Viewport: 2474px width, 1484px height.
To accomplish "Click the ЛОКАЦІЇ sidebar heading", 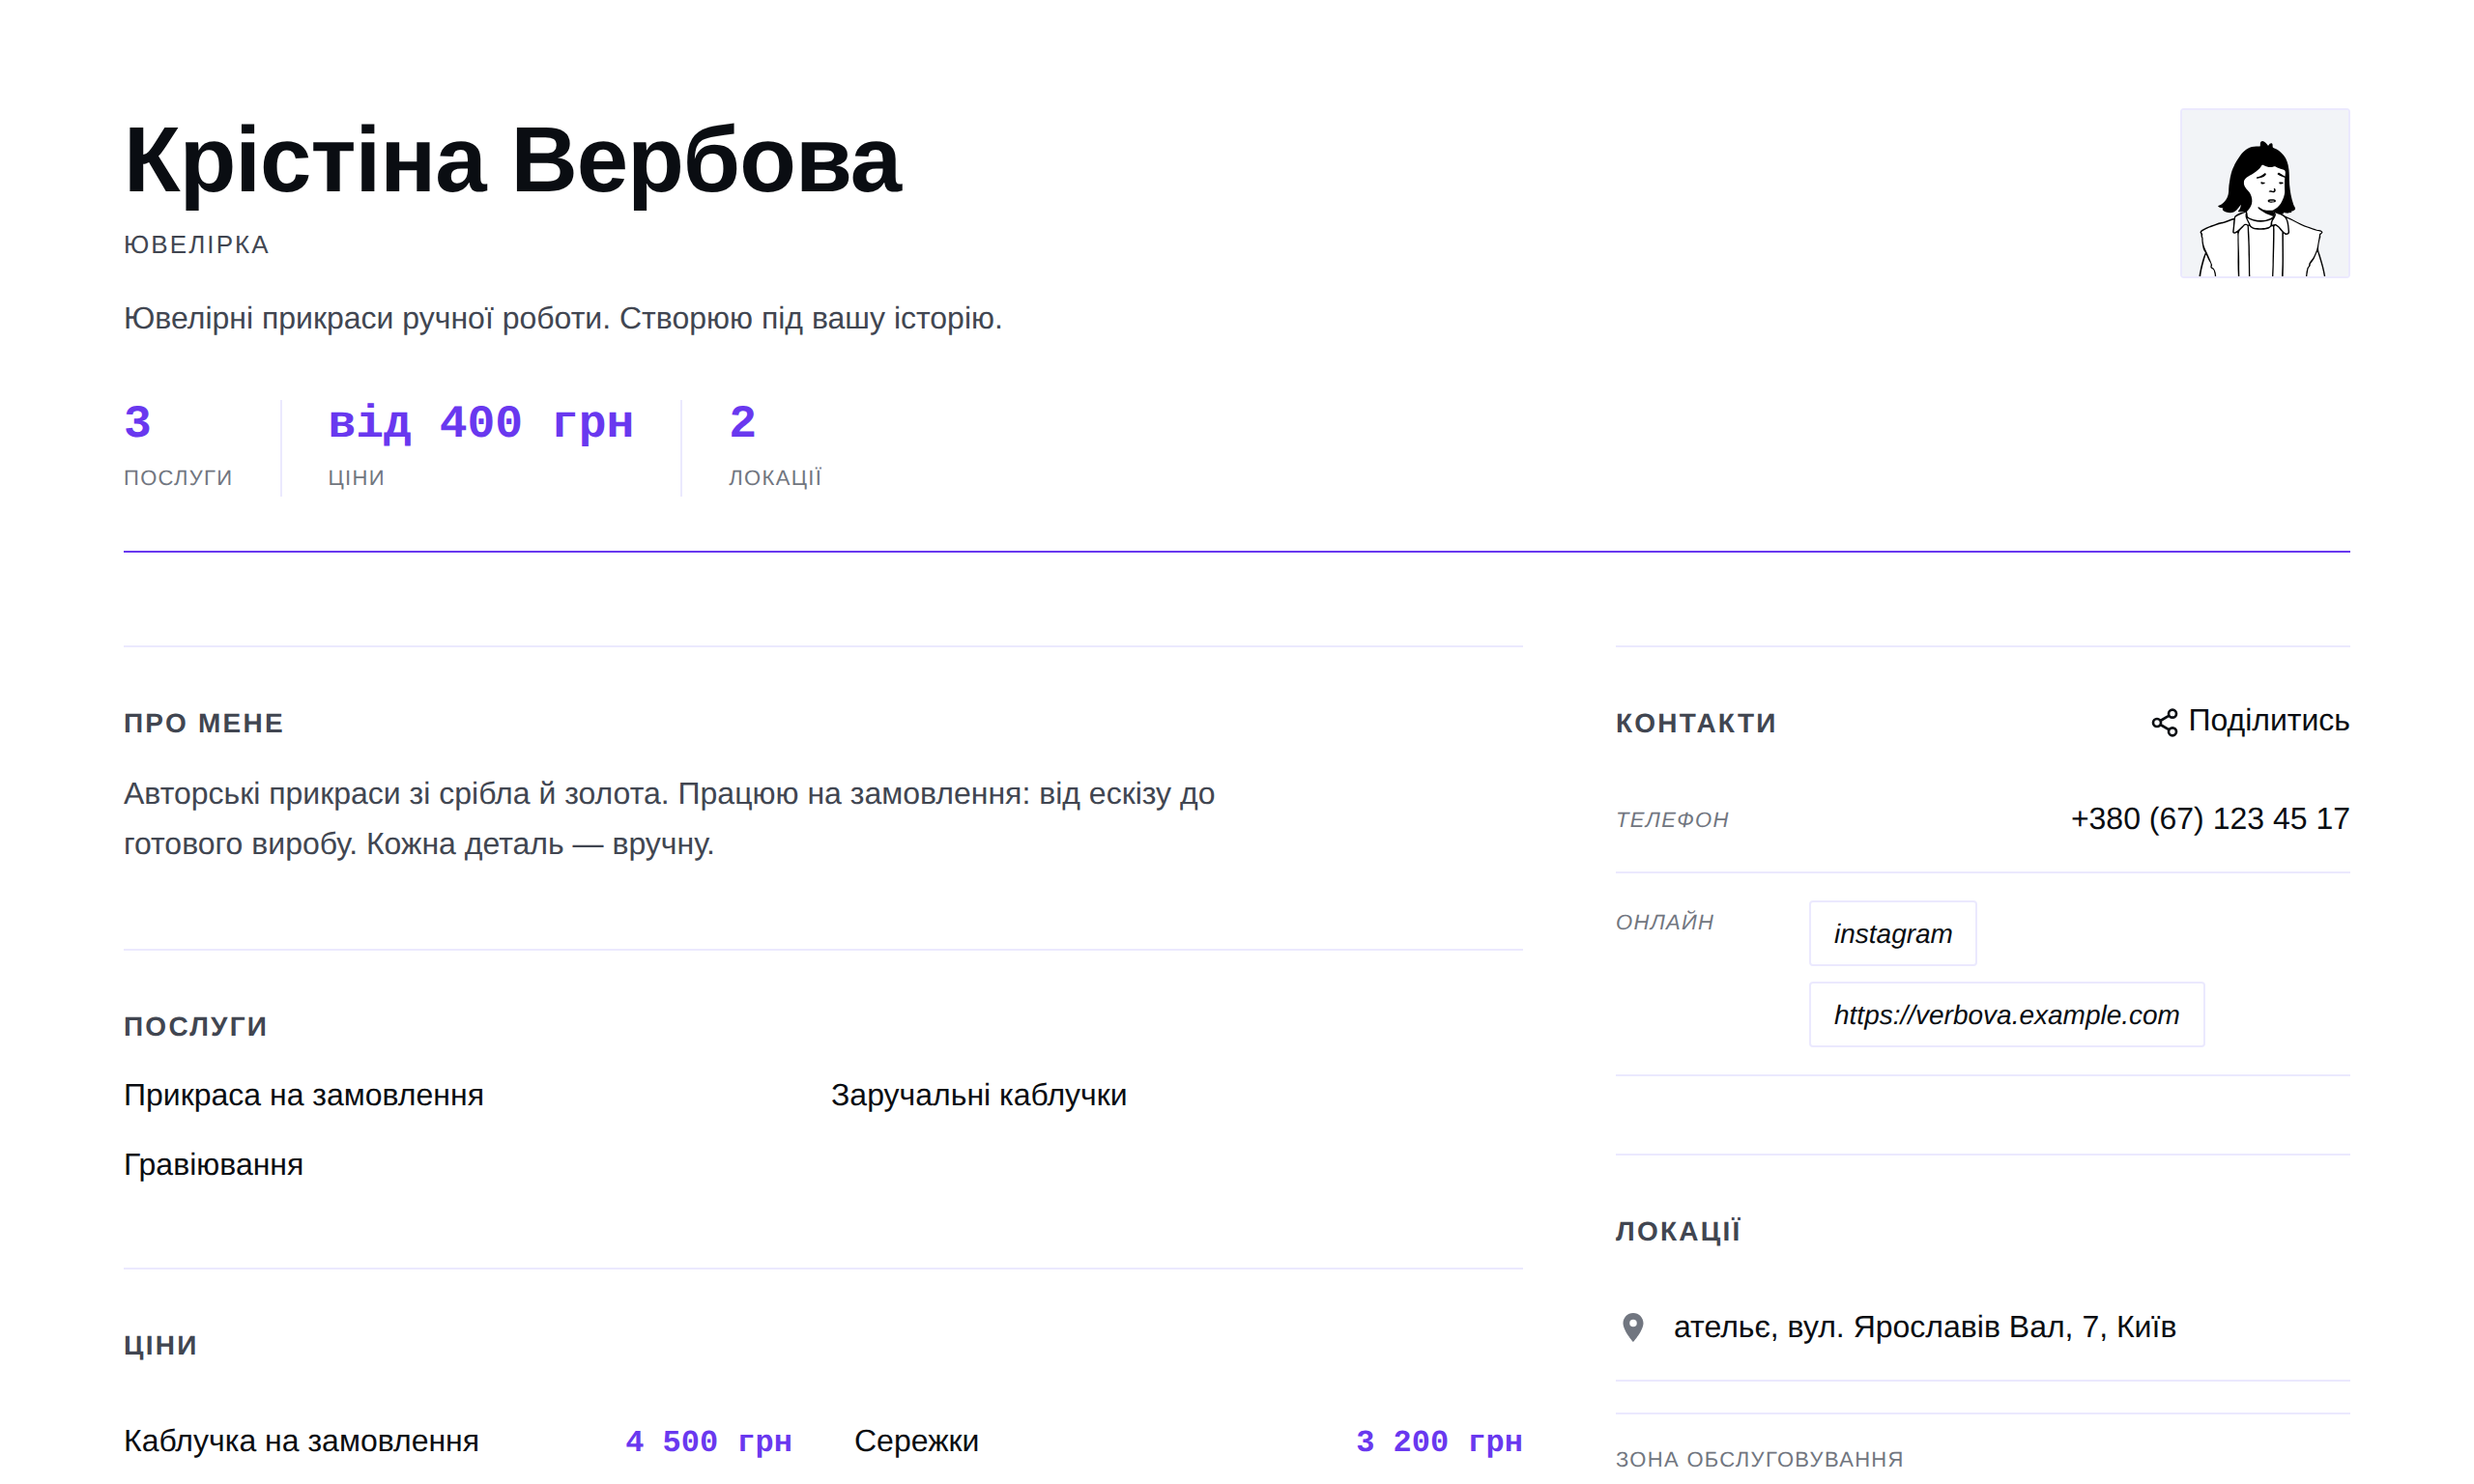I will 1678,1231.
